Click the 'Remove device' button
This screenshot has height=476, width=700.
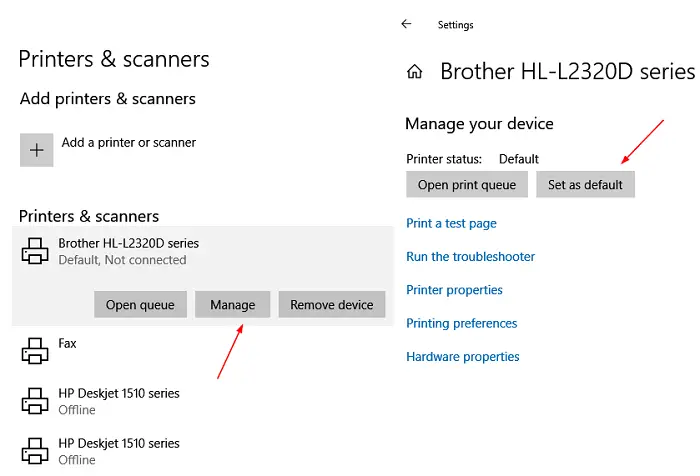point(332,305)
